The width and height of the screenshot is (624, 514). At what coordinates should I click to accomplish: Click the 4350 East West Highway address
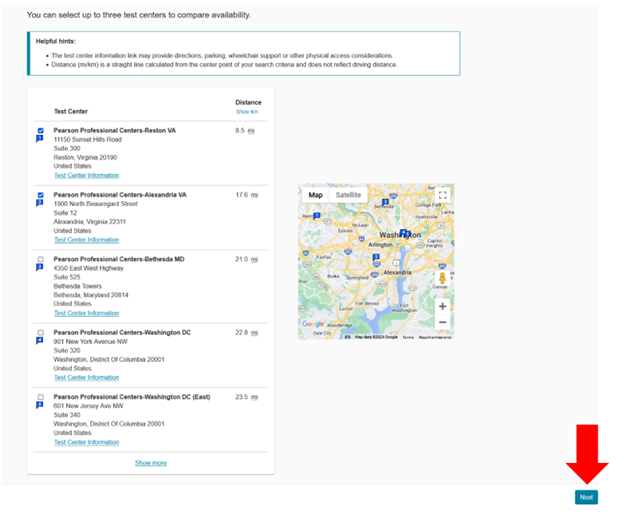pyautogui.click(x=89, y=269)
